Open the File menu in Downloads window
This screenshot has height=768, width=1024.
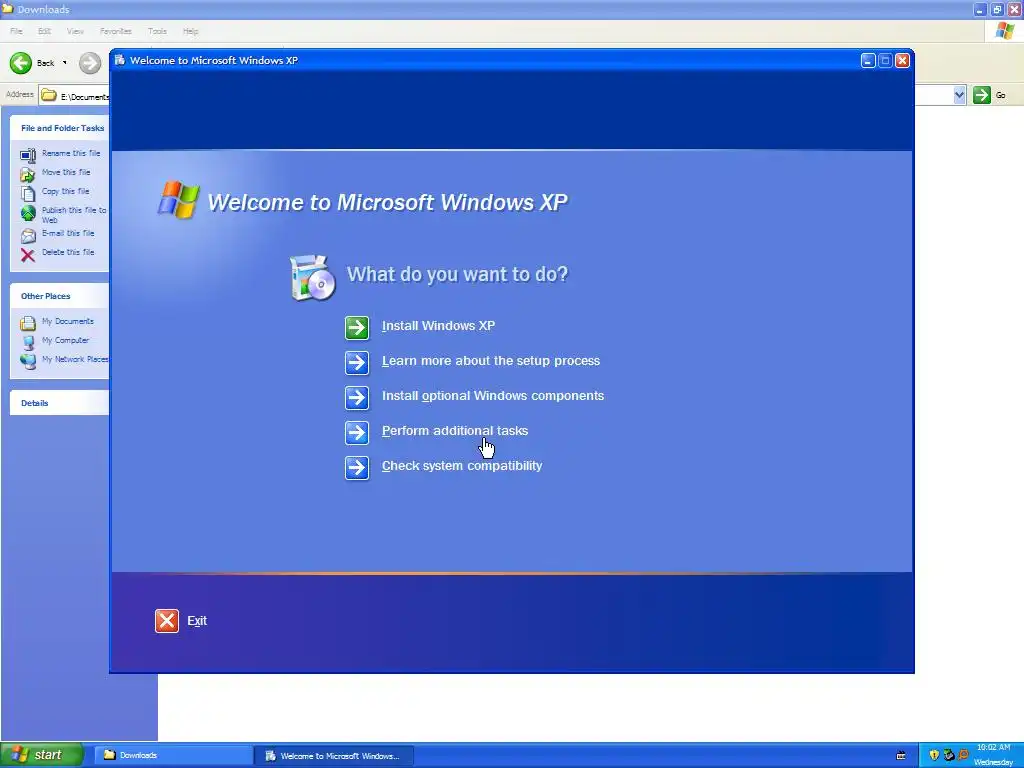[x=16, y=31]
